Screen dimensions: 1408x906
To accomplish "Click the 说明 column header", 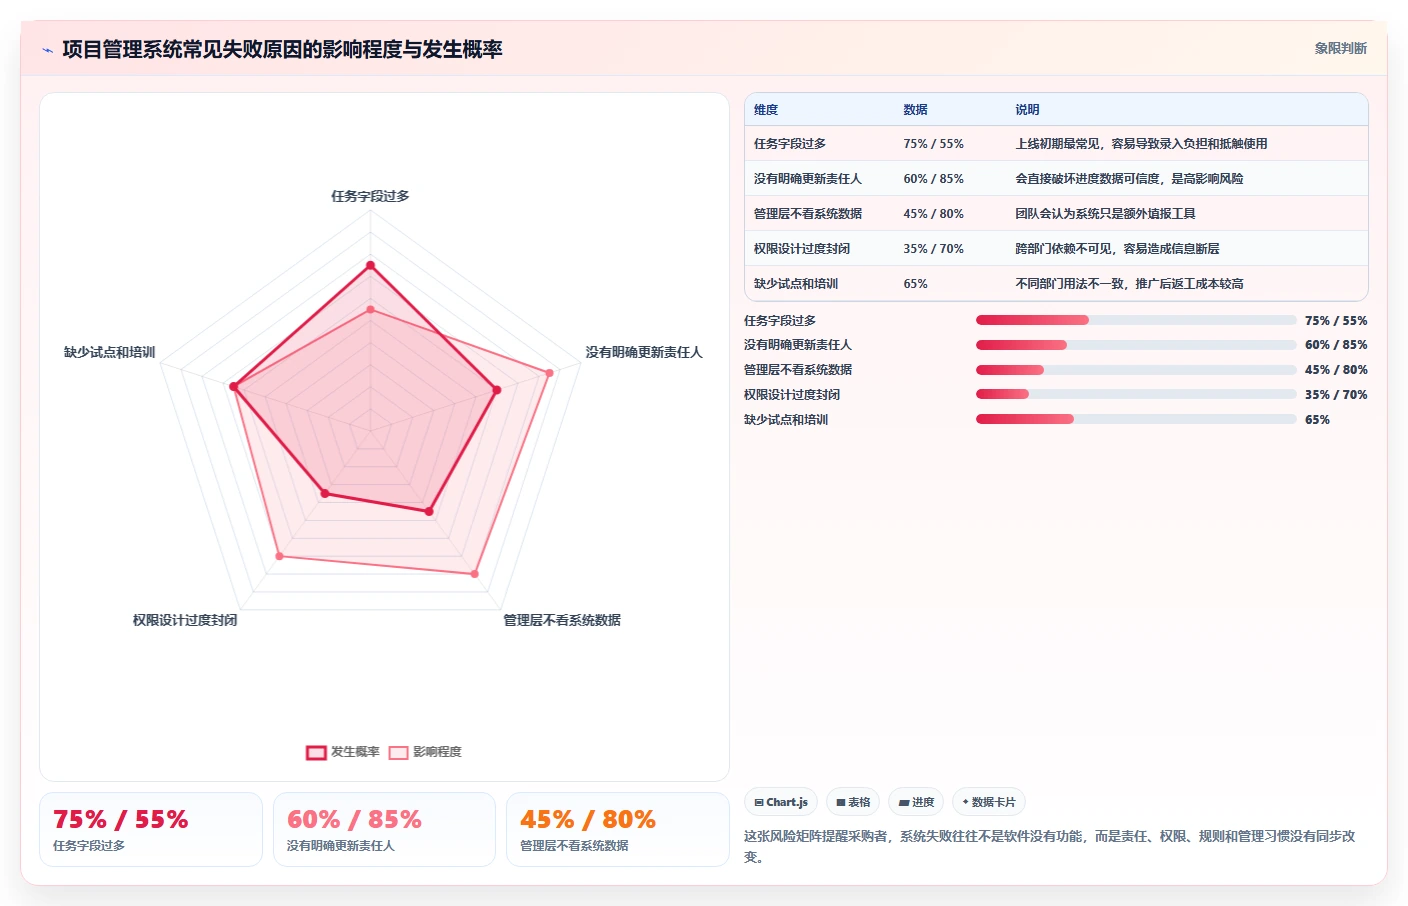I will [x=1027, y=110].
